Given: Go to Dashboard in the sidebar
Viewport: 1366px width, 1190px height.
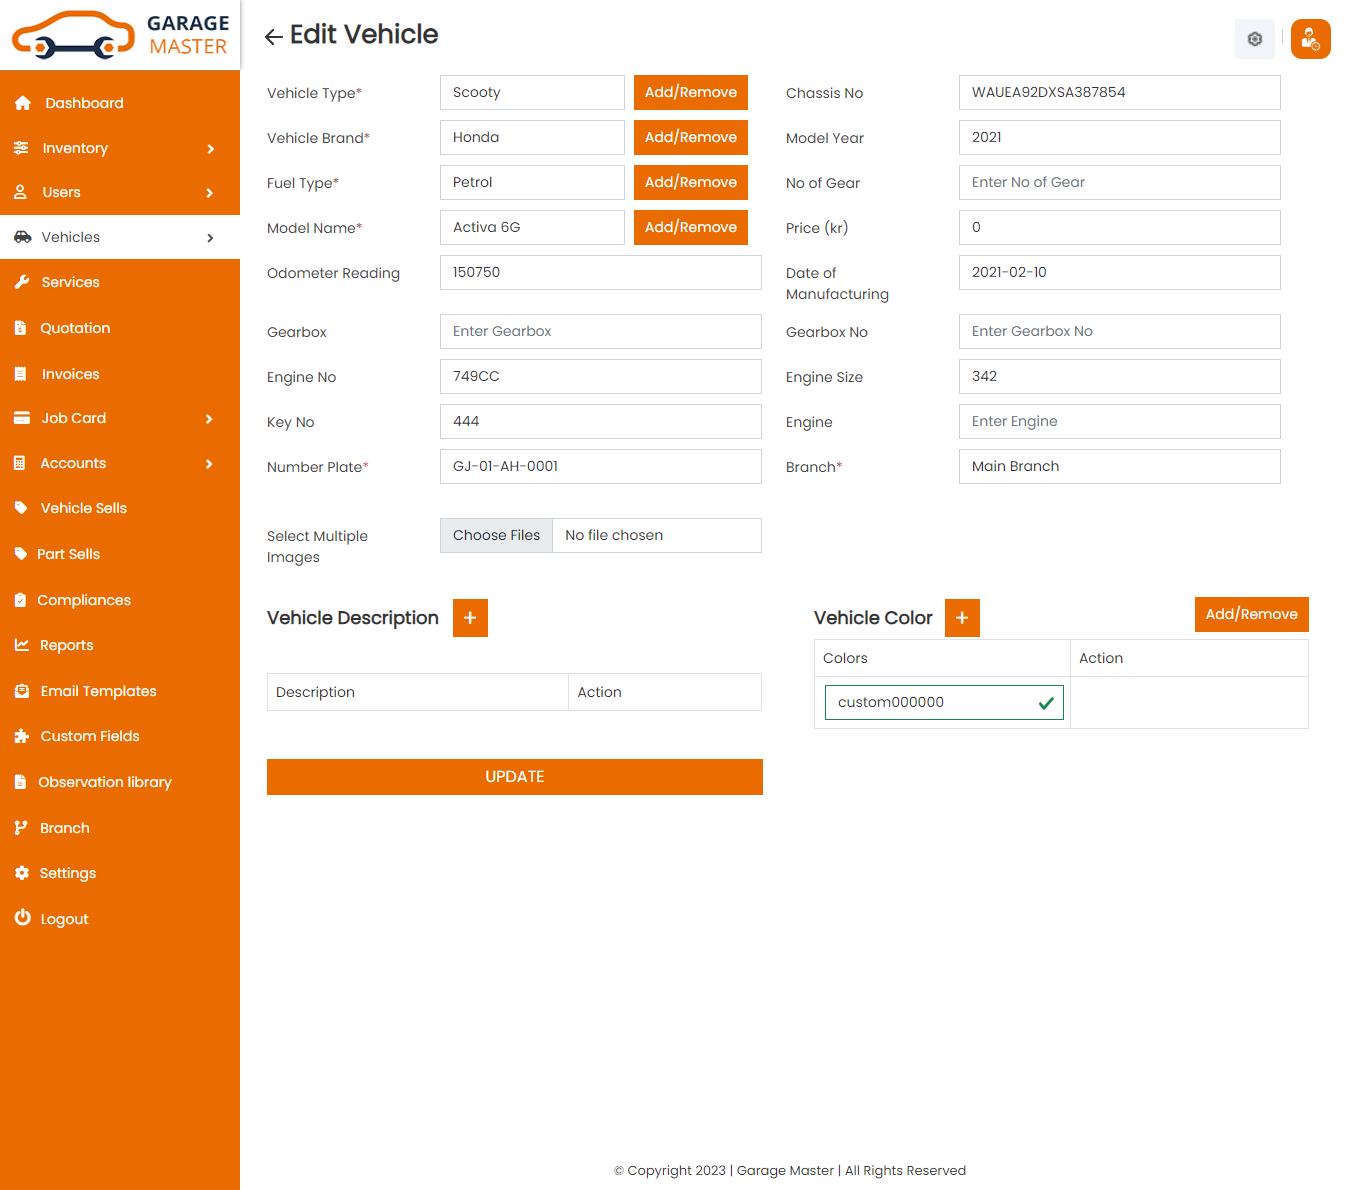Looking at the screenshot, I should (x=84, y=103).
